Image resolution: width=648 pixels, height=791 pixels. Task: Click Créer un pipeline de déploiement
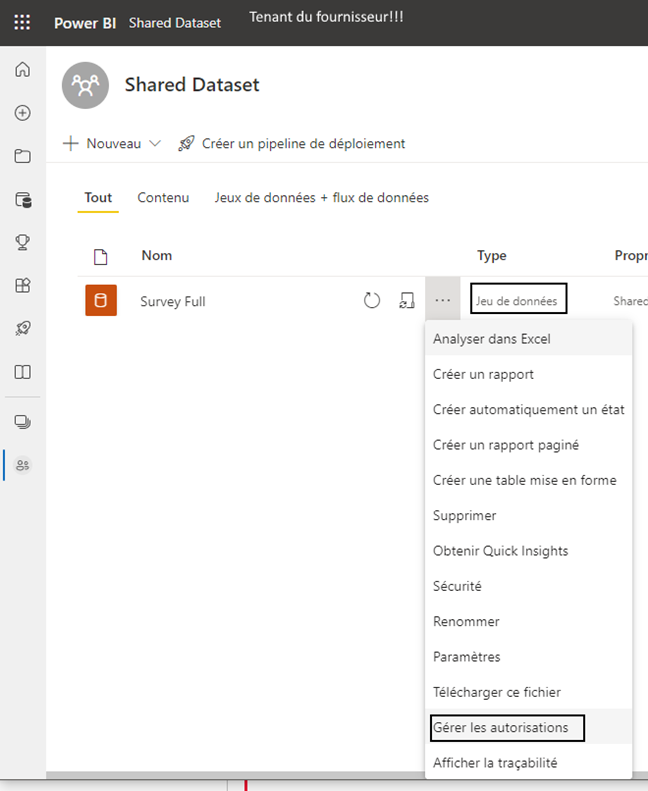(291, 144)
